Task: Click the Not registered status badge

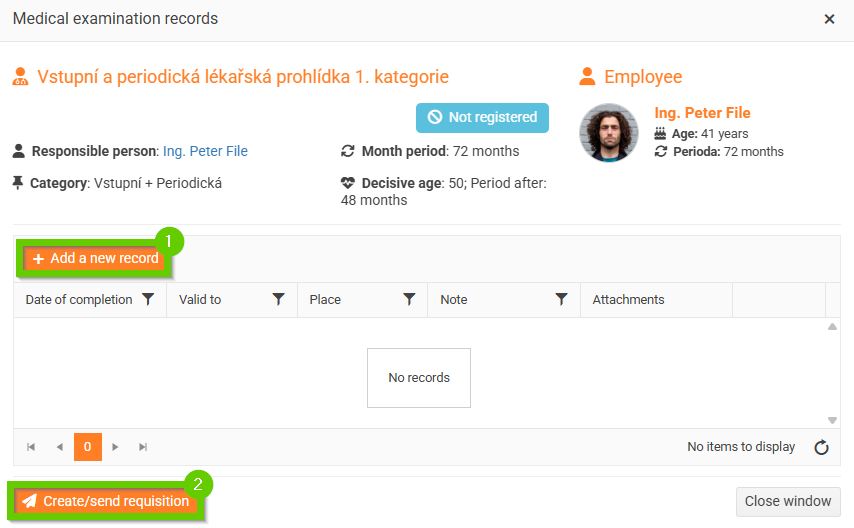Action: pos(482,117)
